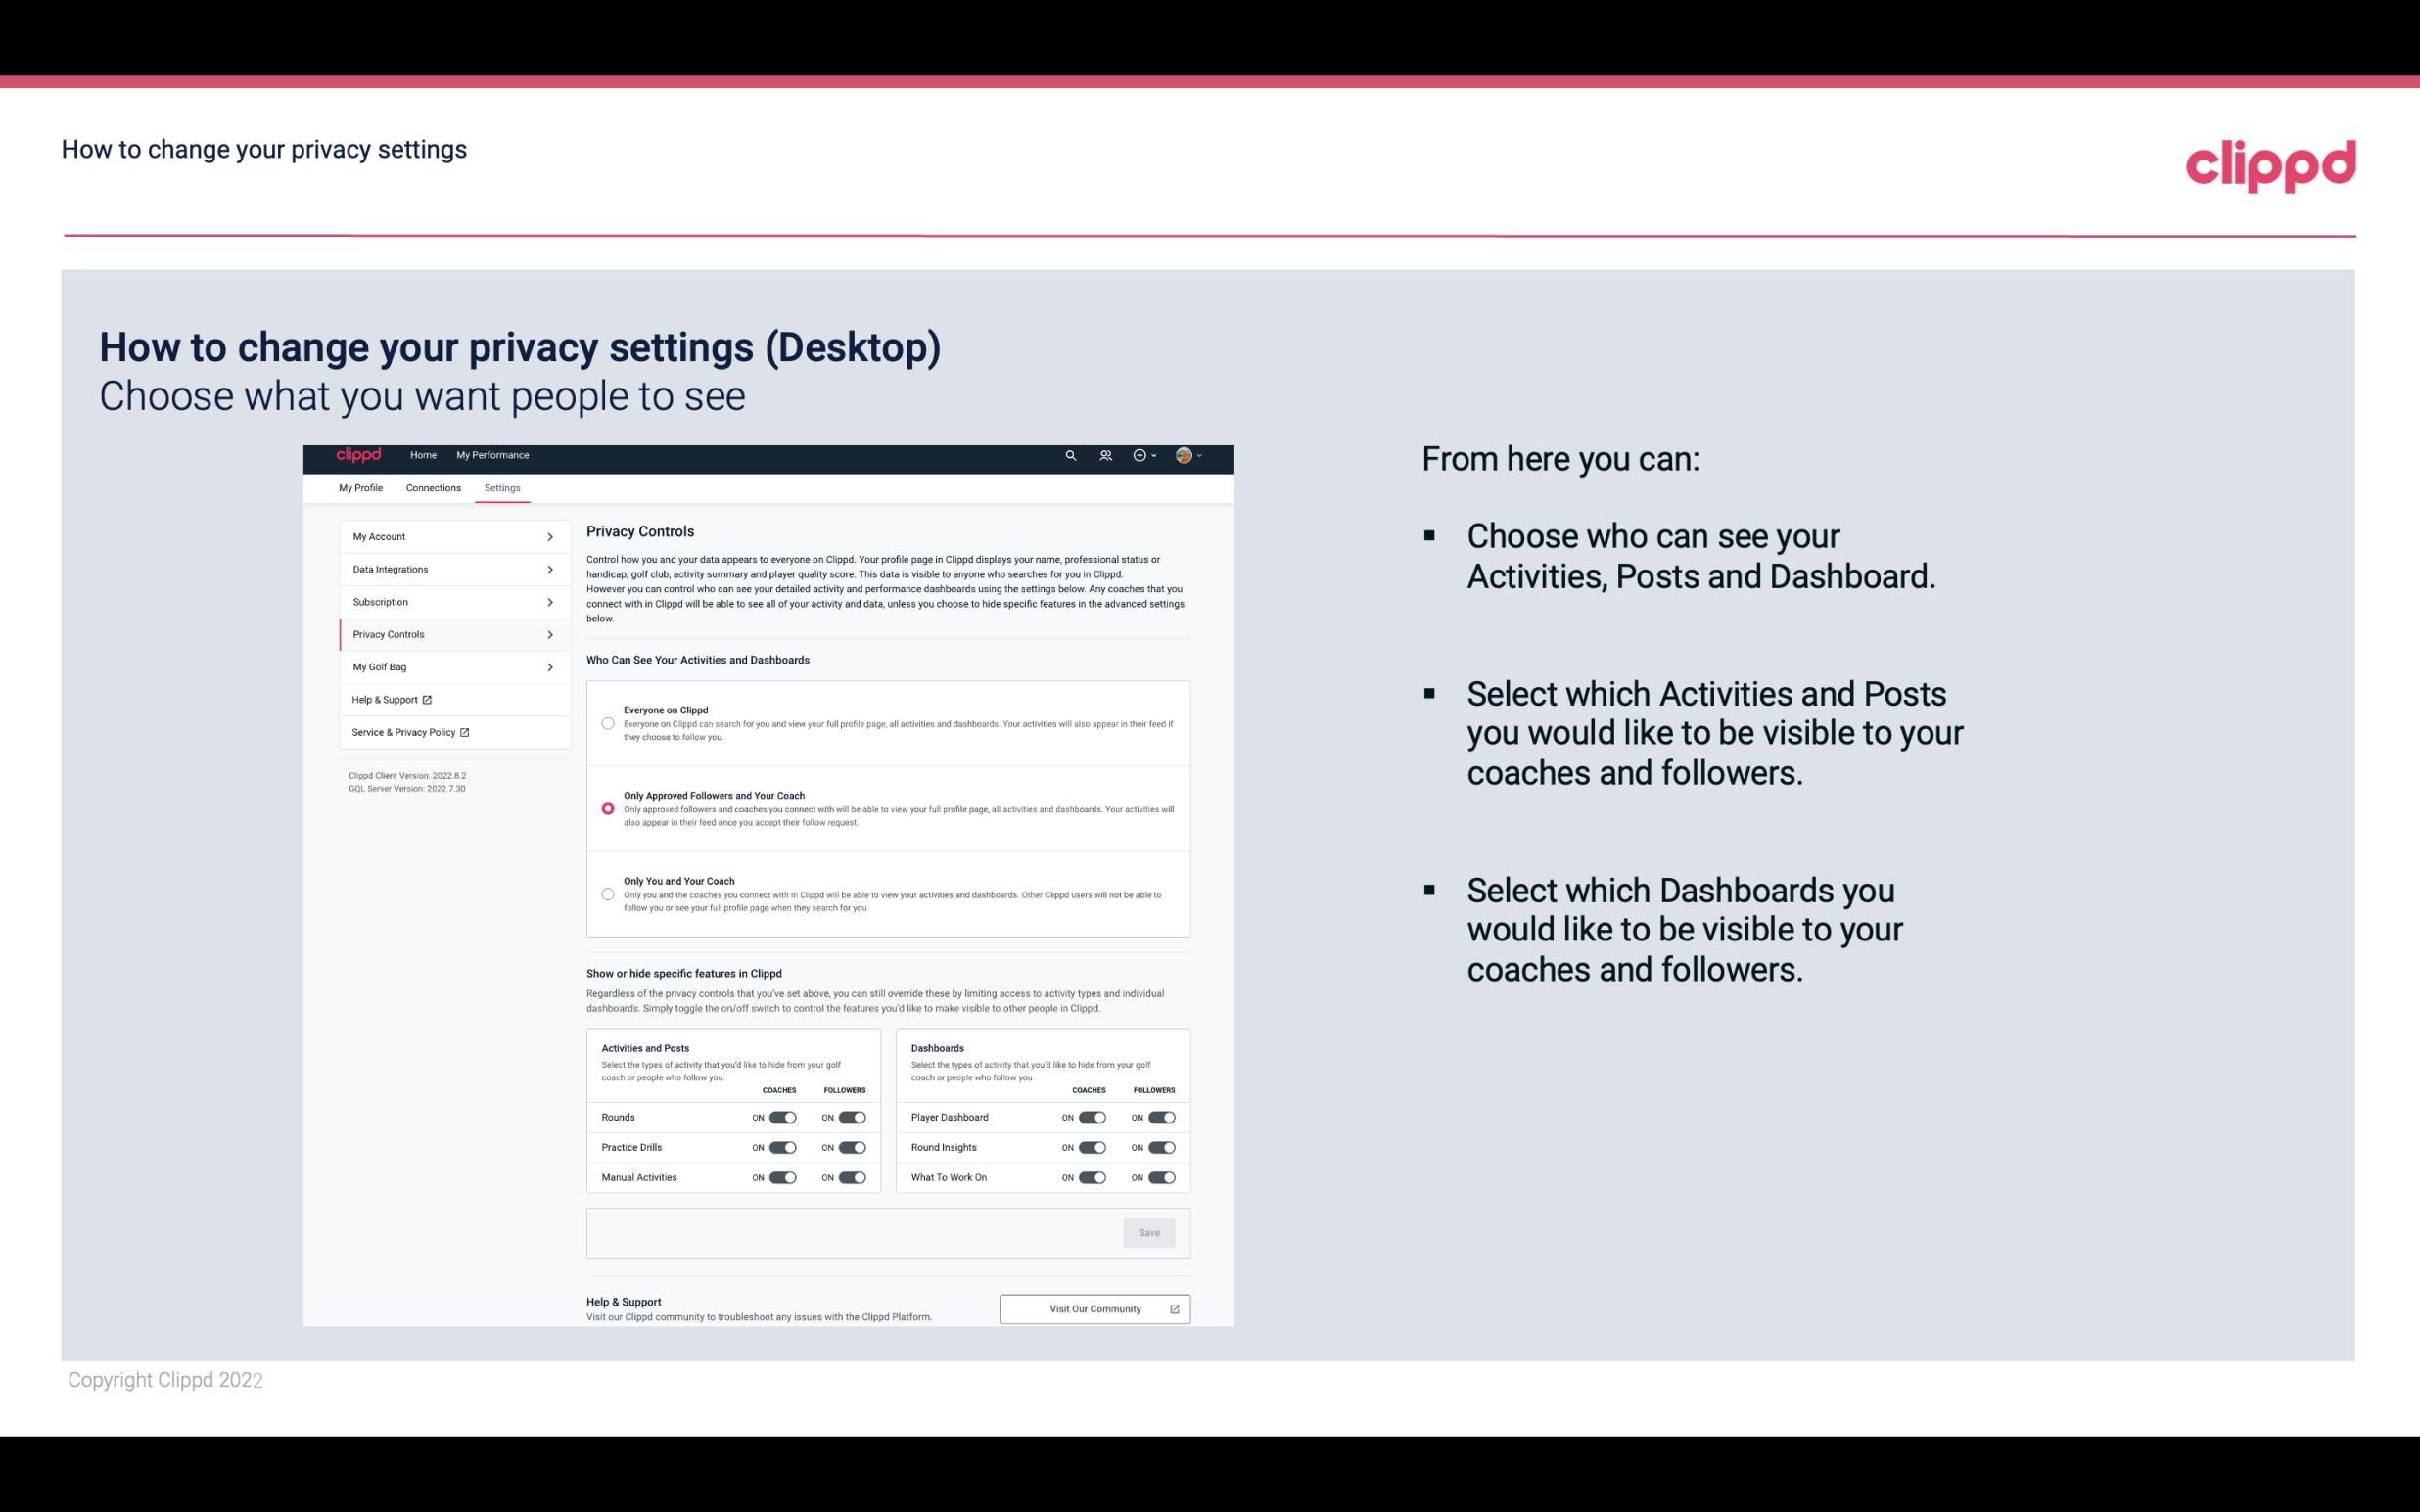Select the My Profile tab icon
The image size is (2420, 1512).
coord(360,486)
